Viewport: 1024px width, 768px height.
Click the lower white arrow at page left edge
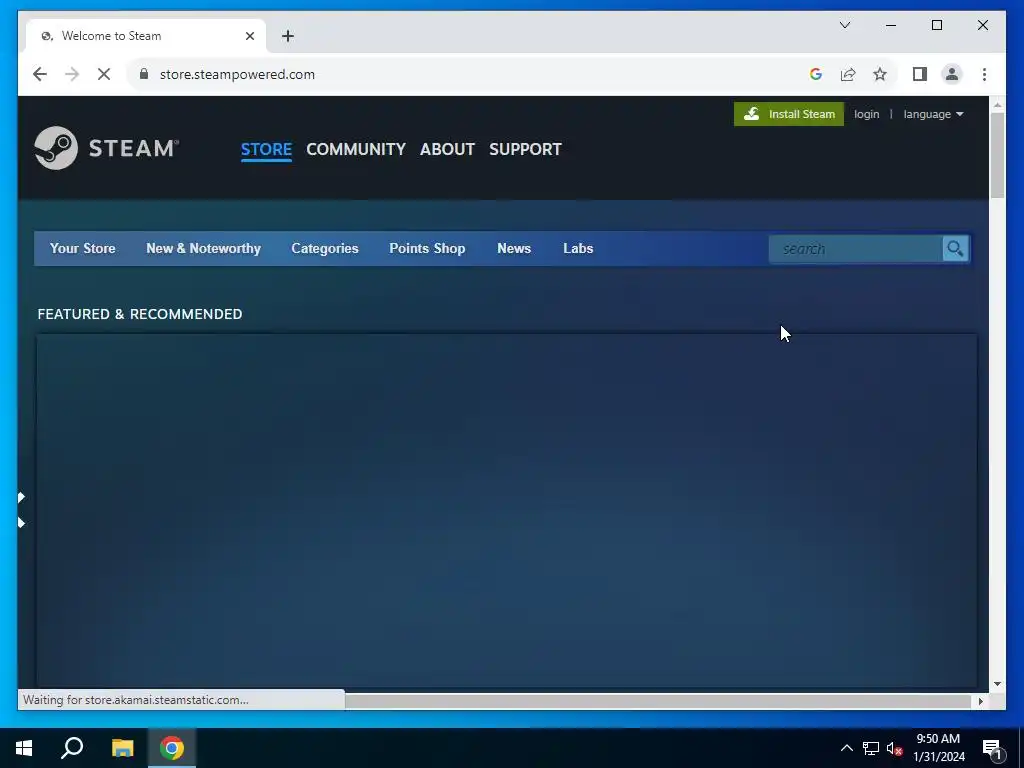22,522
